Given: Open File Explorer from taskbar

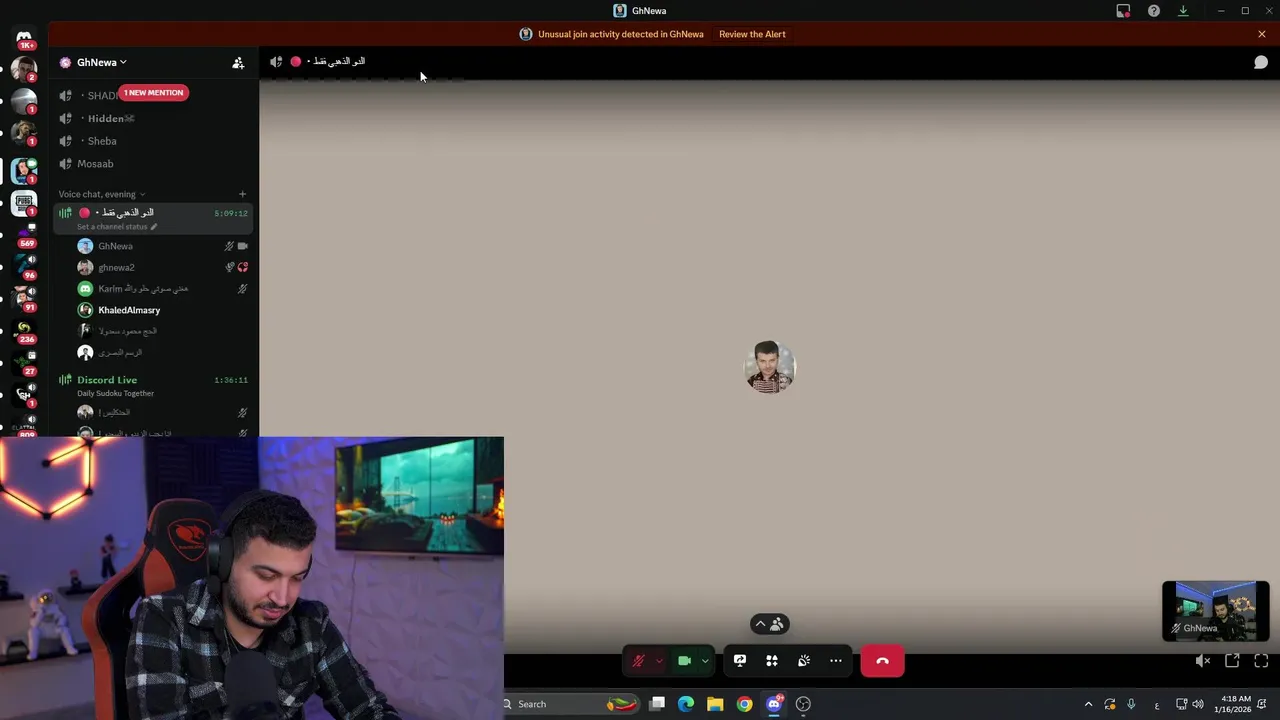Looking at the screenshot, I should [715, 704].
